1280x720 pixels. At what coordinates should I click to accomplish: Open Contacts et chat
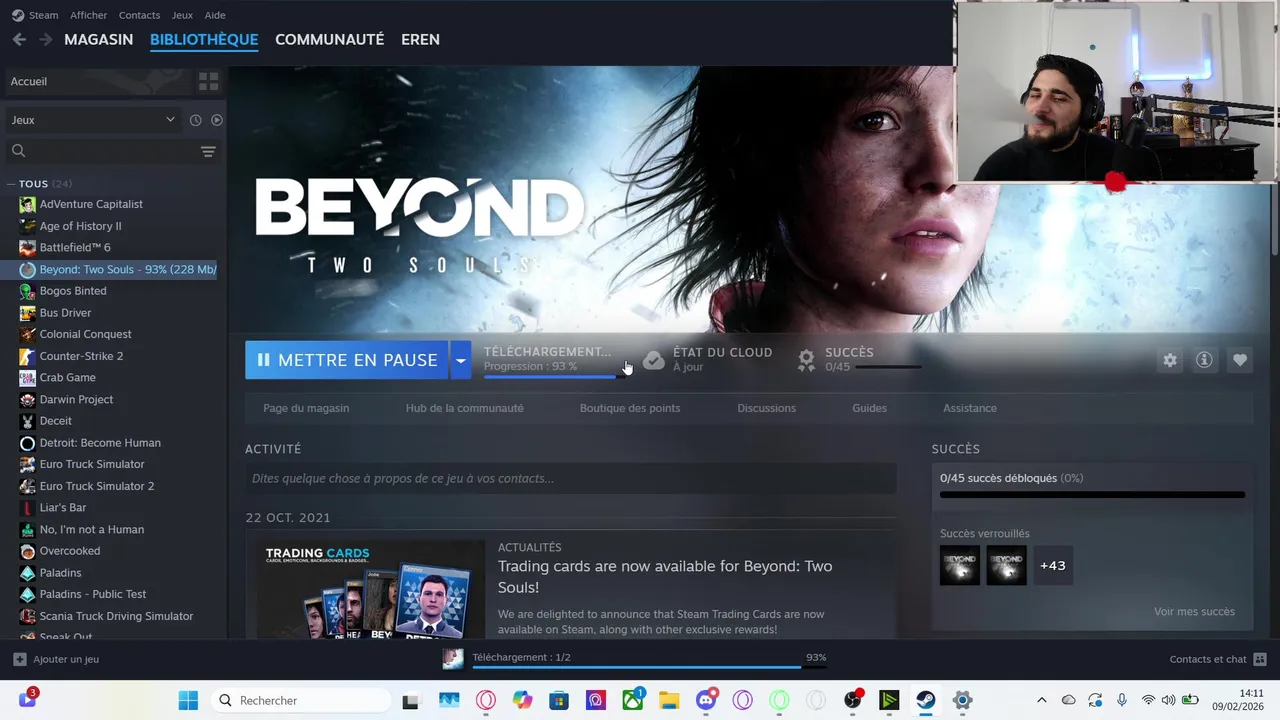[1218, 659]
